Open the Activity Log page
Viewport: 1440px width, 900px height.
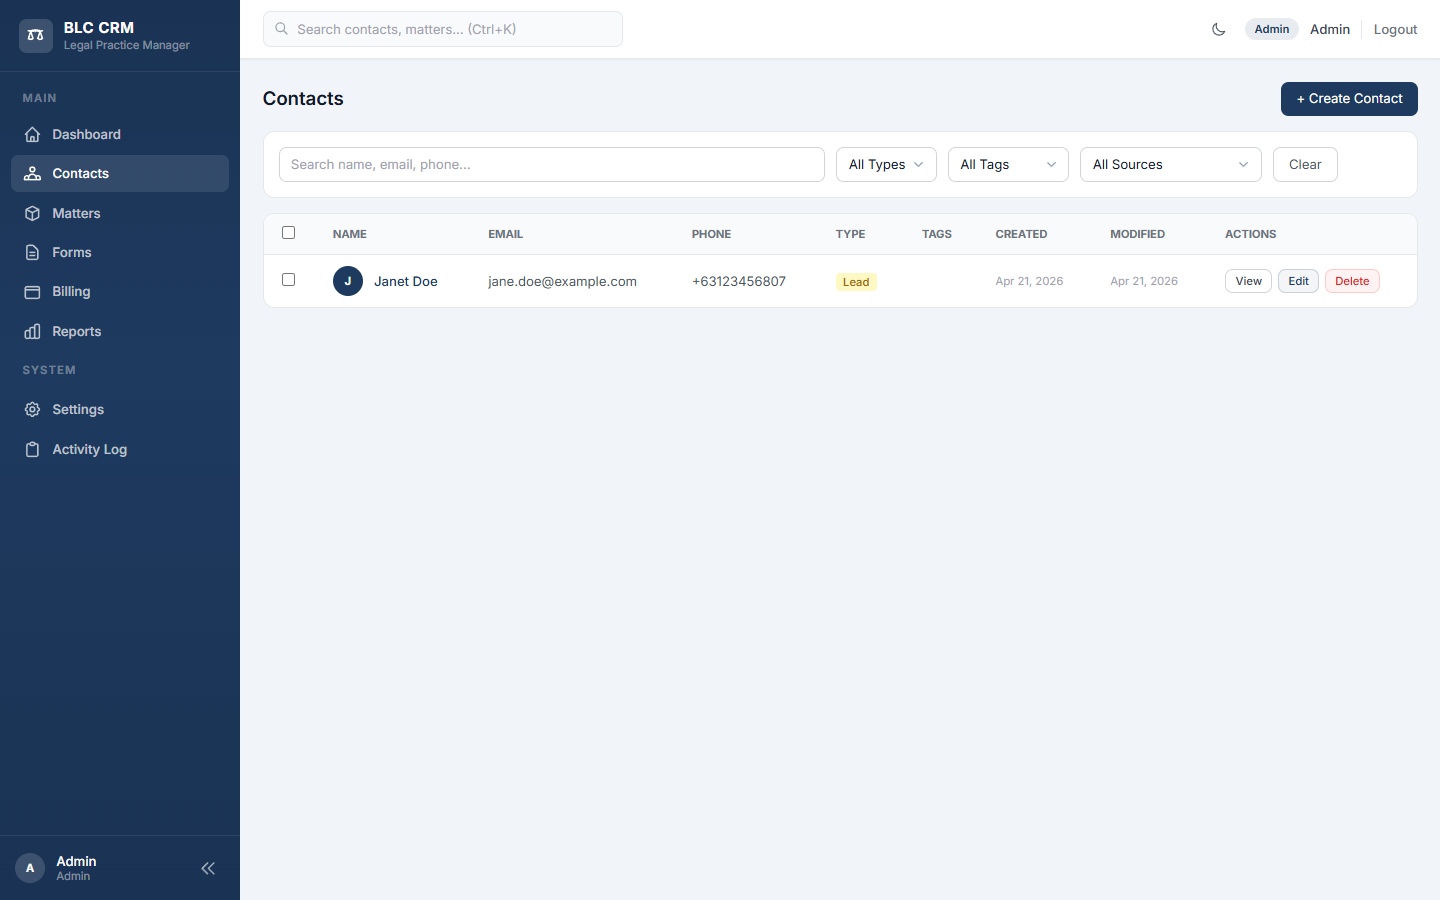click(x=120, y=449)
